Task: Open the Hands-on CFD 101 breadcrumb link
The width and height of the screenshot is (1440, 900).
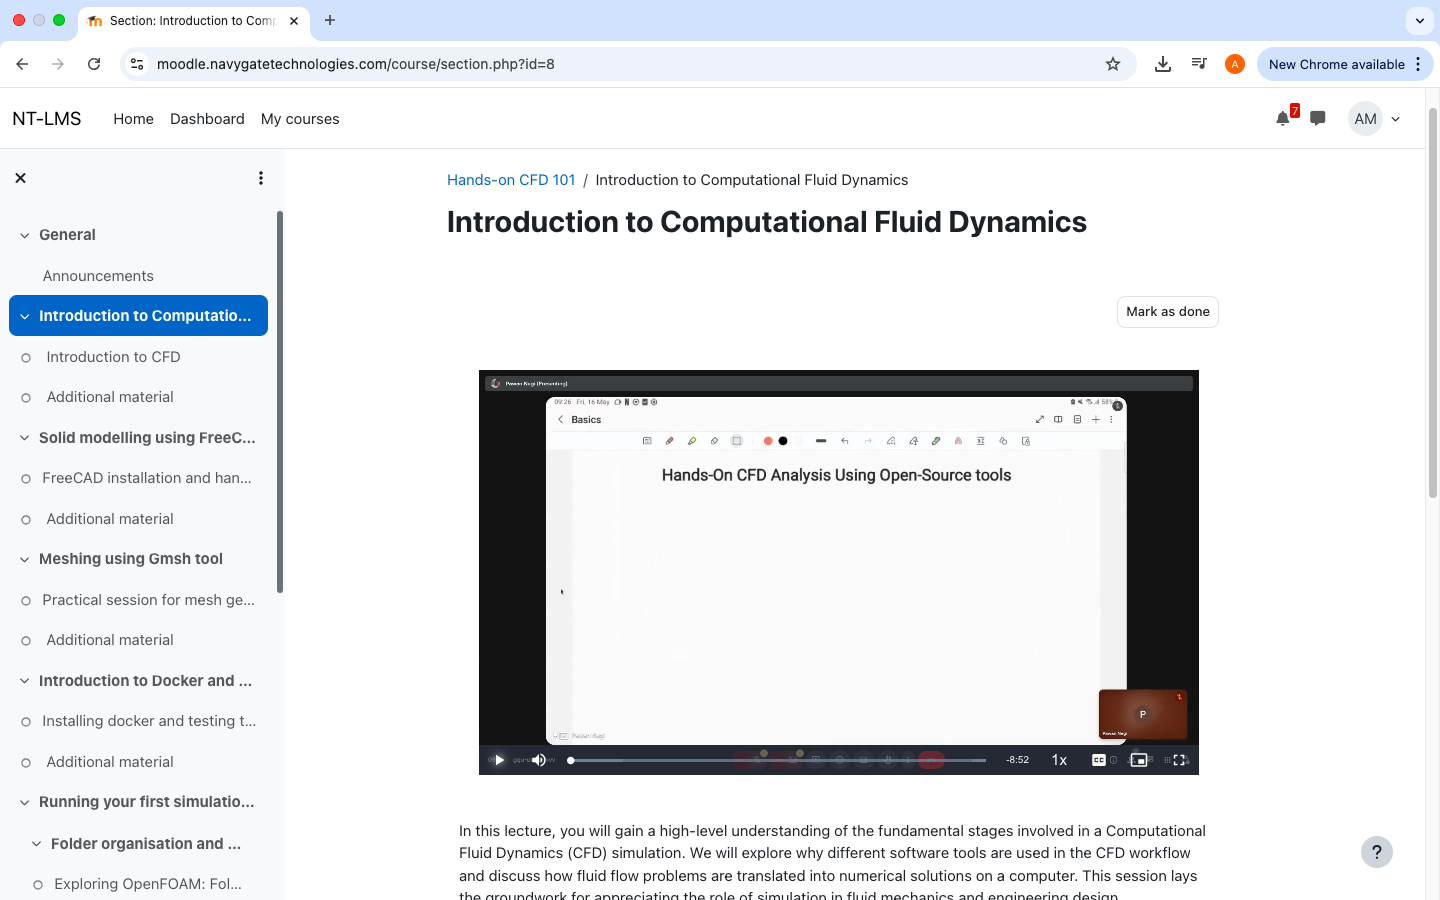Action: point(511,179)
